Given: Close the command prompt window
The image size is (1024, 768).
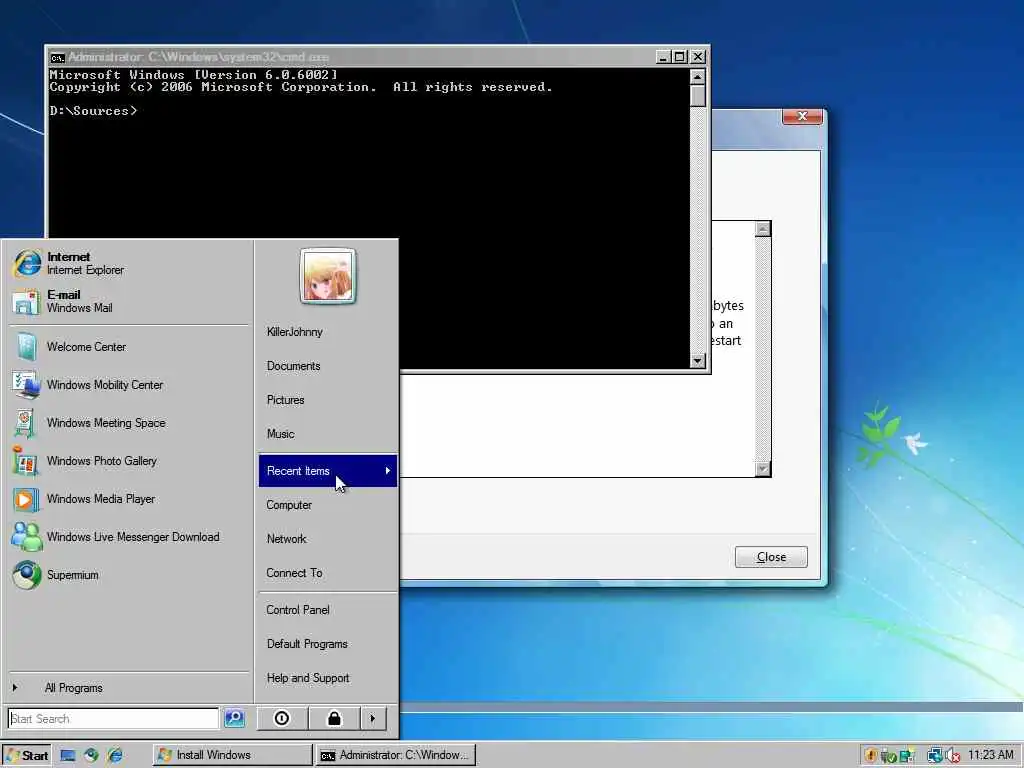Looking at the screenshot, I should tap(698, 57).
